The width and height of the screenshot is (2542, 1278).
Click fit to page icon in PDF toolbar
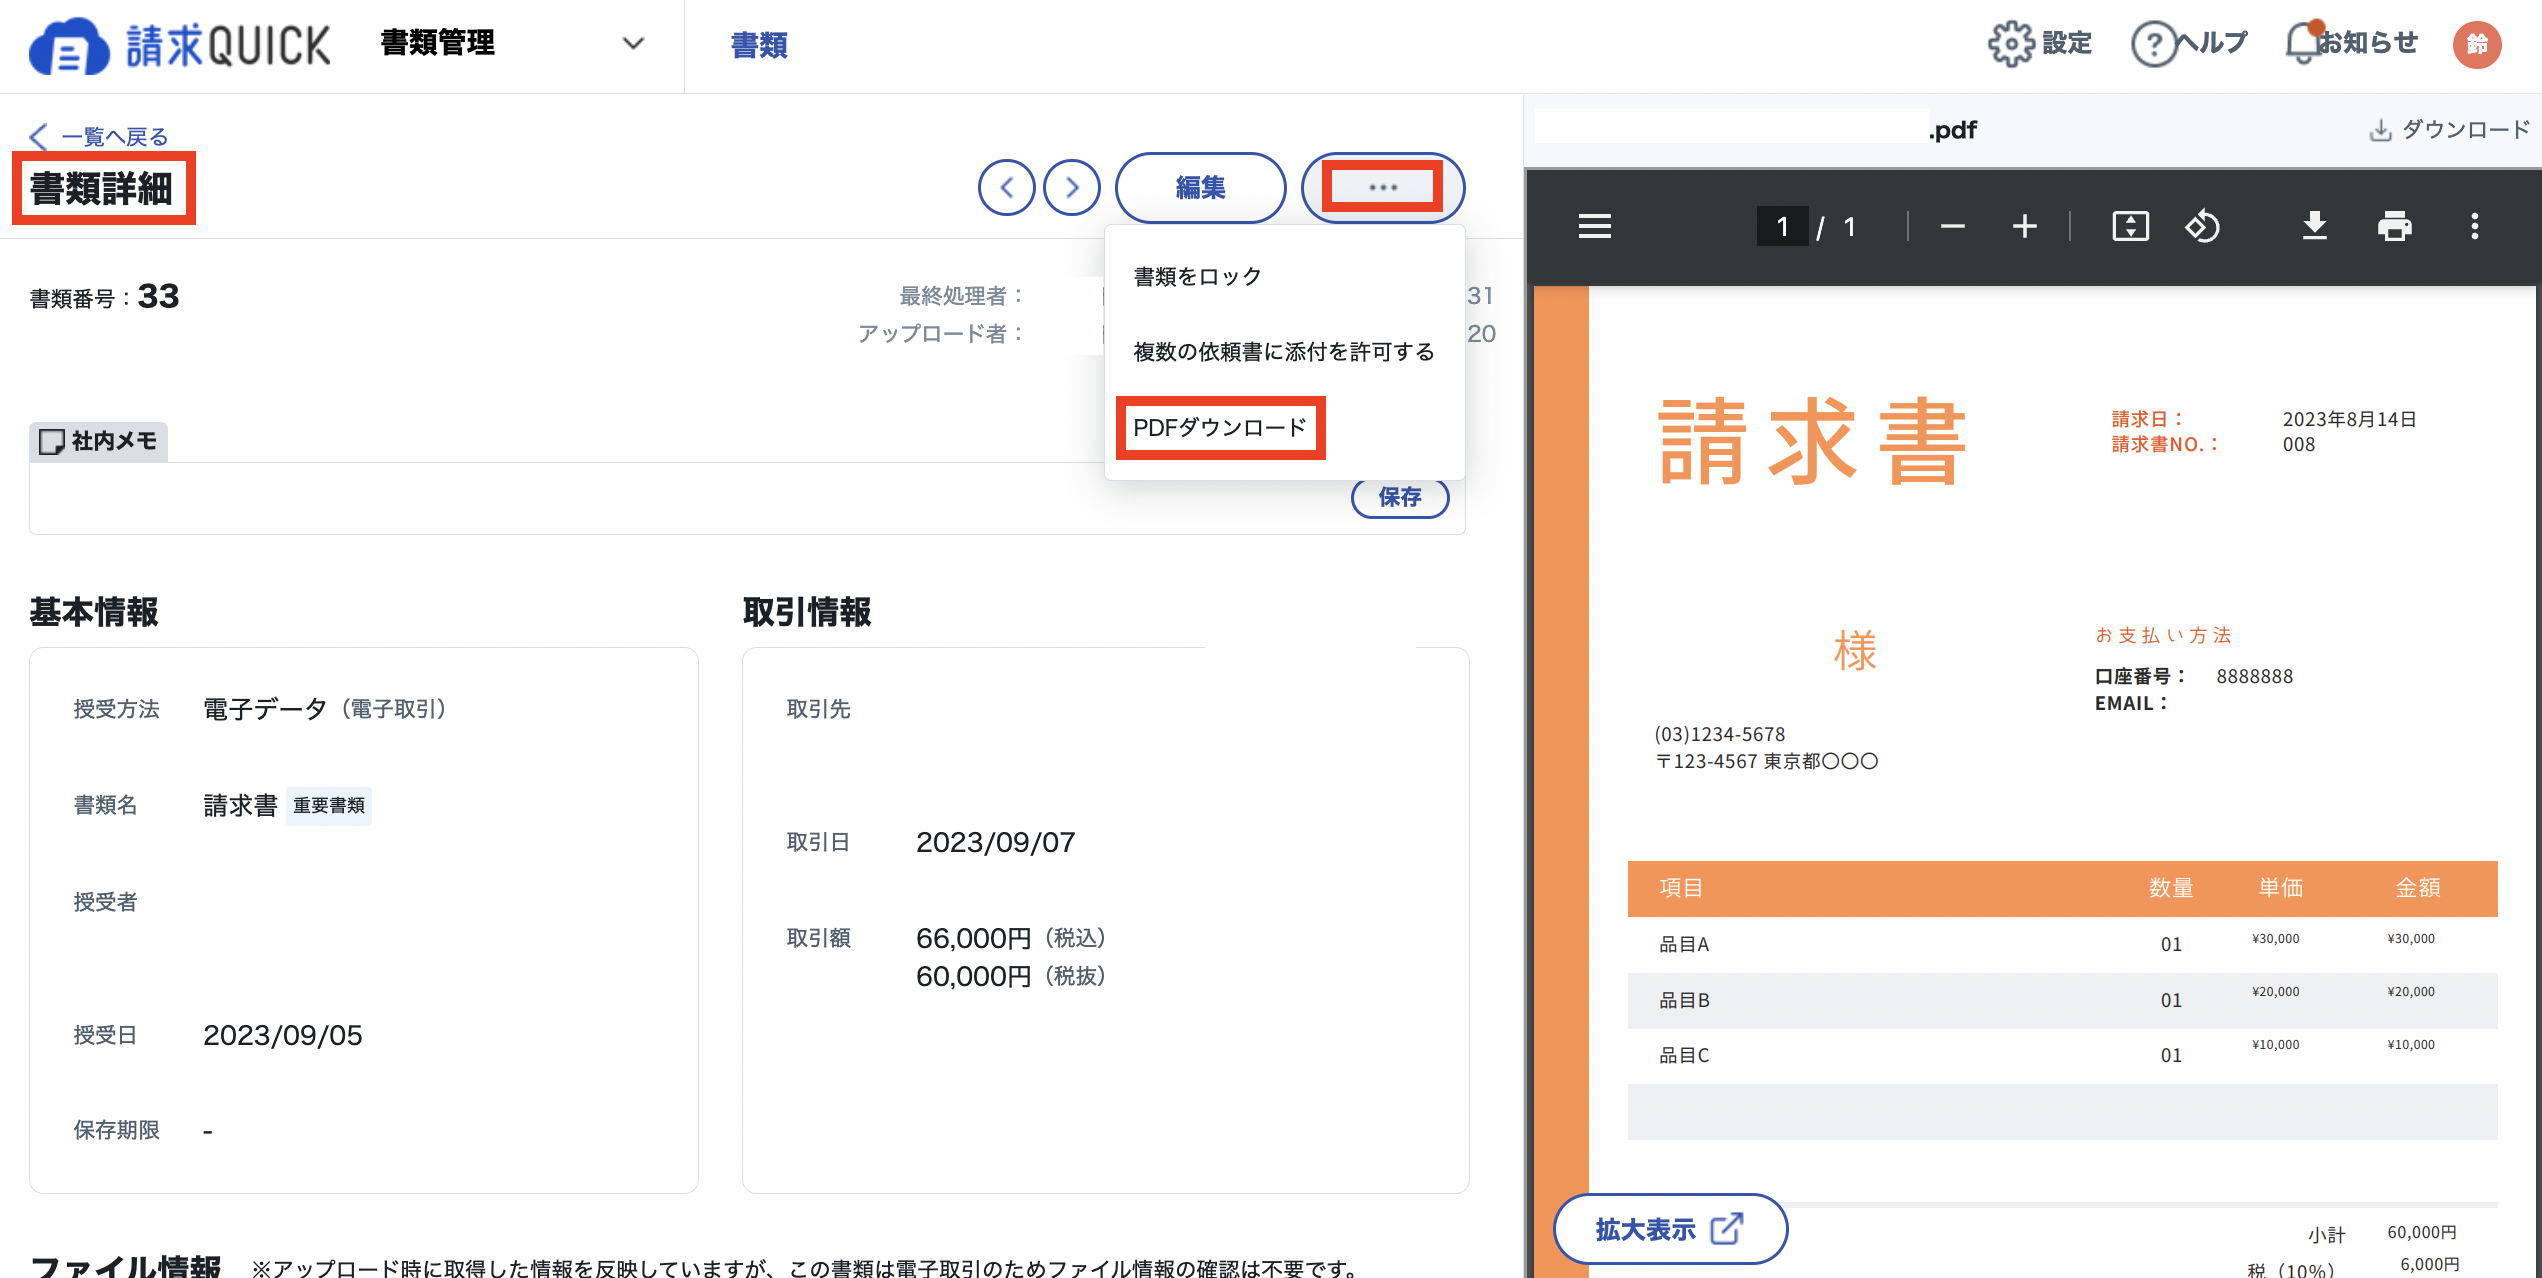2130,227
